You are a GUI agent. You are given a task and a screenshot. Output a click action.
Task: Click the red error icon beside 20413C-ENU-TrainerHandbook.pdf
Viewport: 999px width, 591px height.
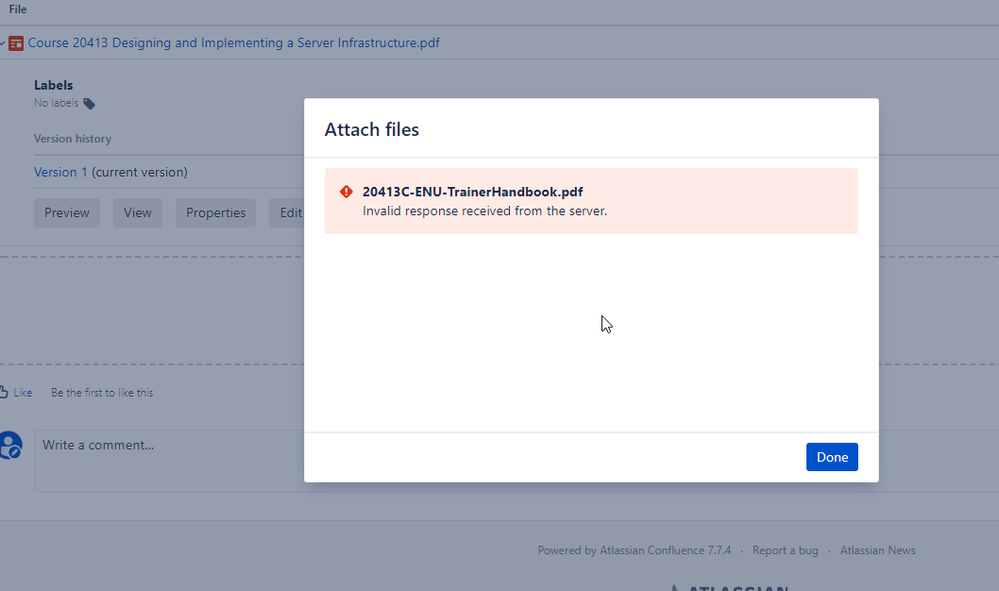pos(346,192)
